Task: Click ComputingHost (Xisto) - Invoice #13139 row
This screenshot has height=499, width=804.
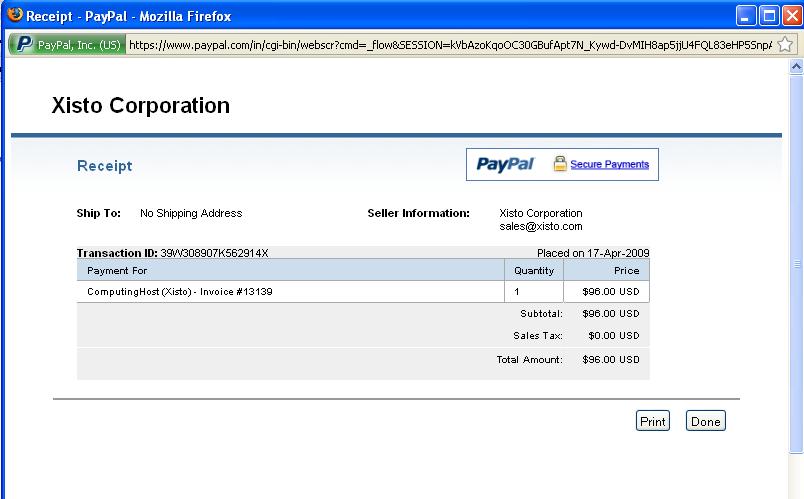Action: point(363,291)
